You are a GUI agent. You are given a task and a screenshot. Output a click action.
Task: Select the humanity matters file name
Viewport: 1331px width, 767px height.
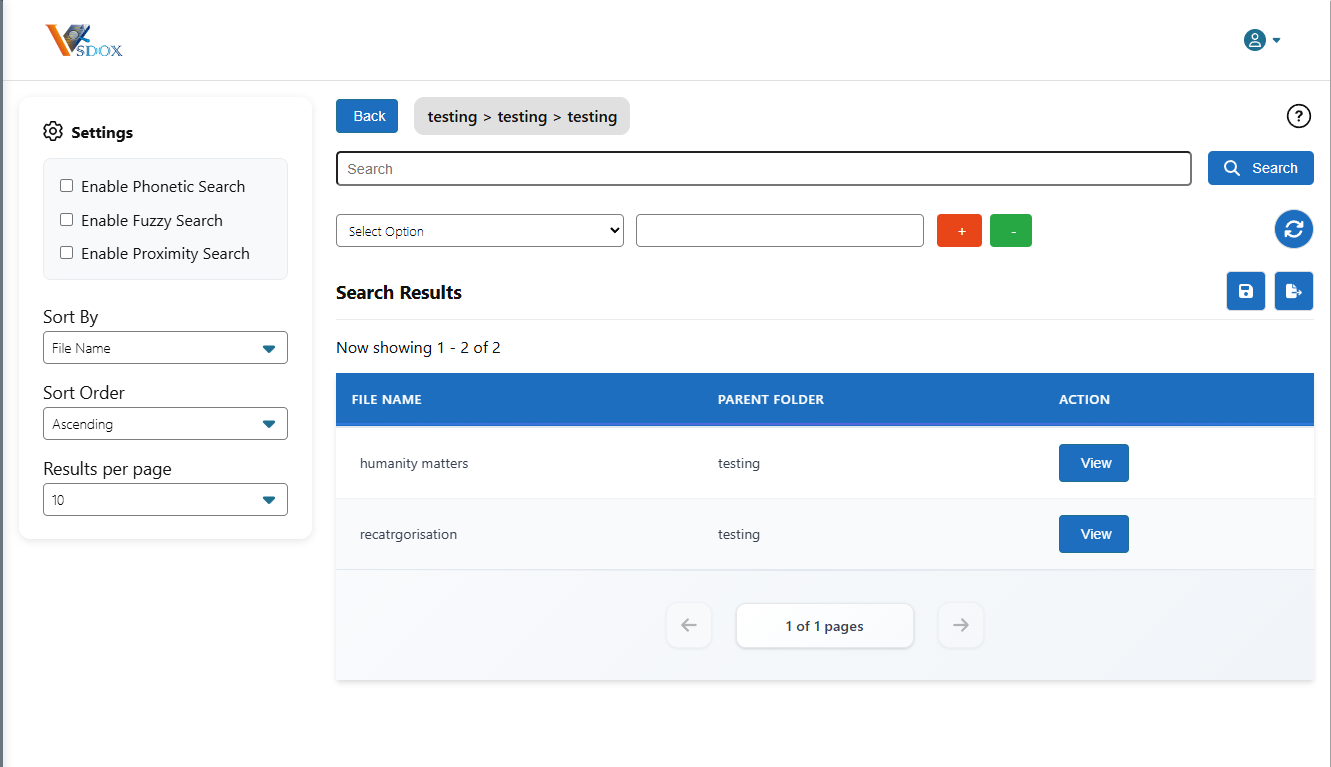point(414,463)
